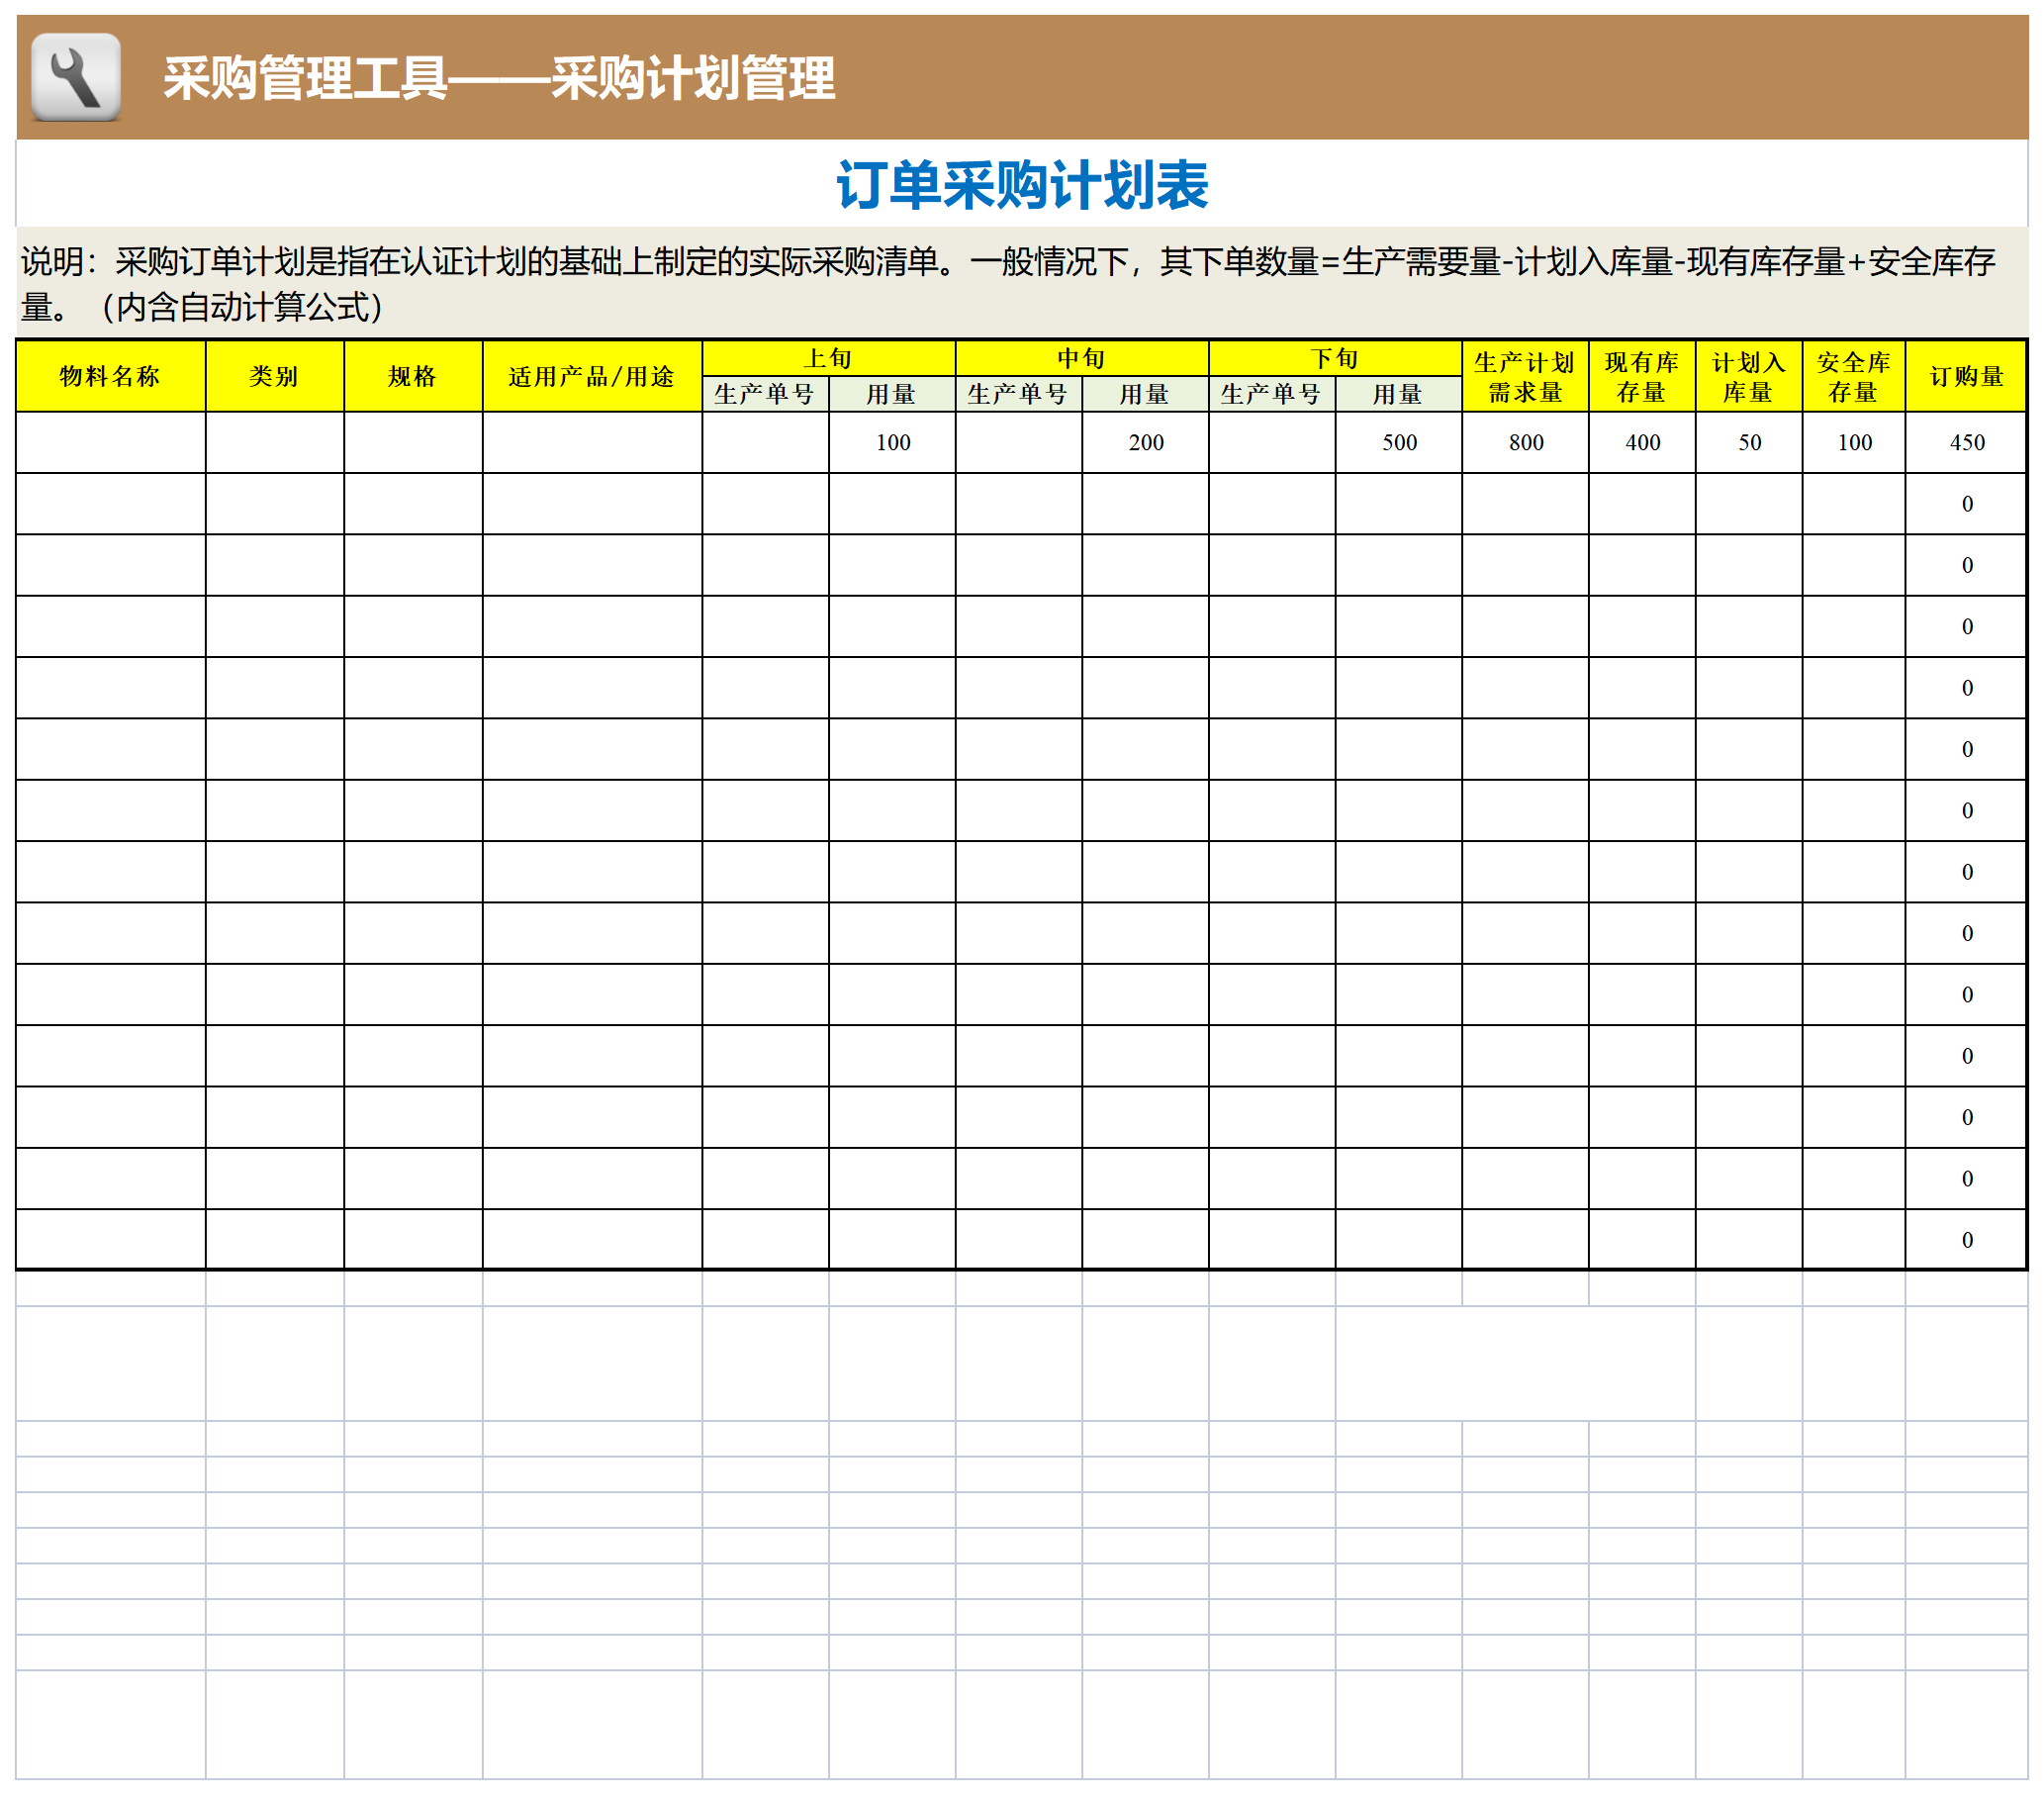
Task: Click the 生产计划需求量 column header
Action: [1525, 376]
